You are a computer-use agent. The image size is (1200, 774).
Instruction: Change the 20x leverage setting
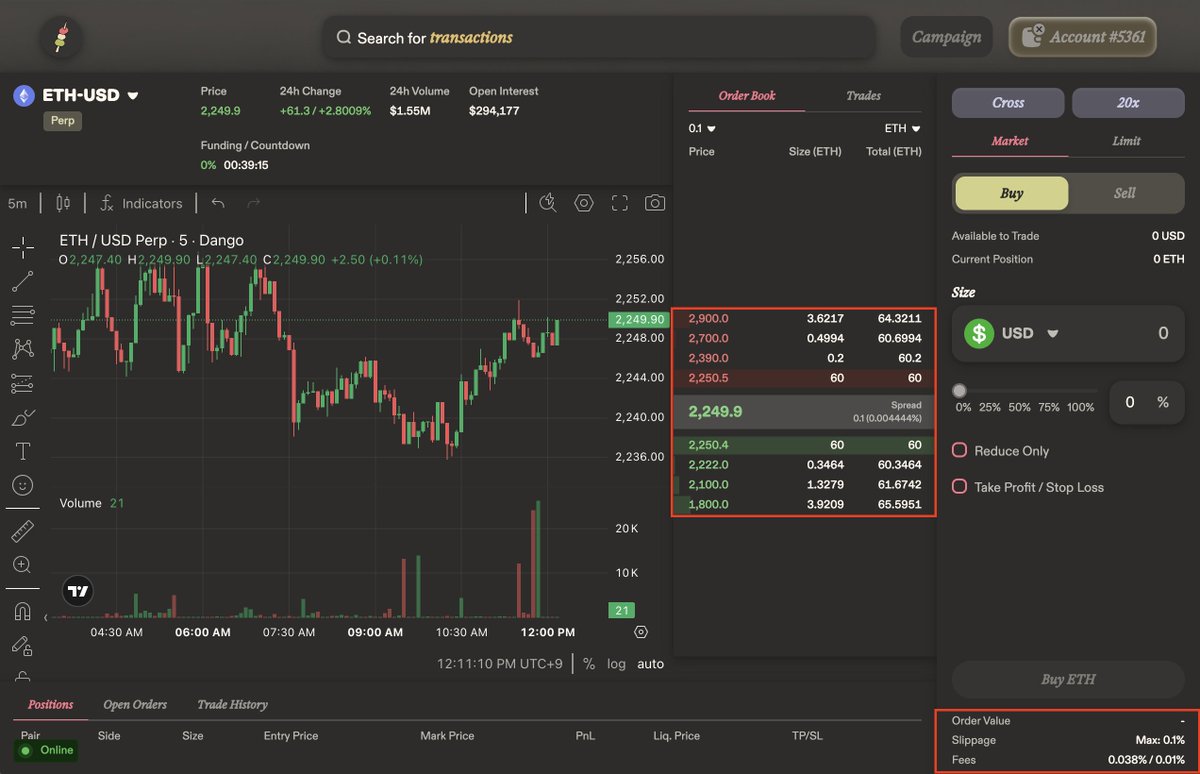pos(1128,102)
